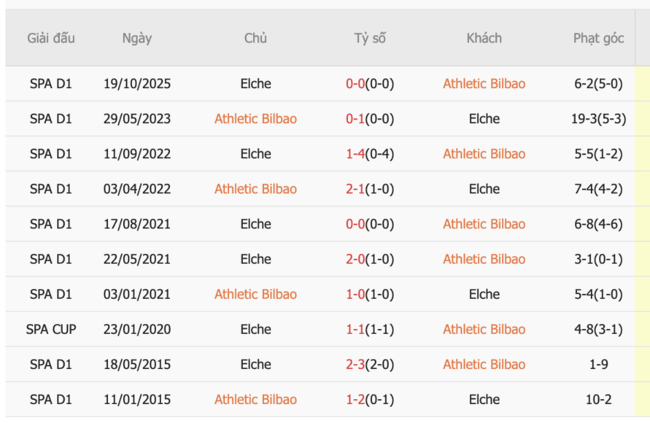Open Athletic Bilbao link in 17/08/2021 row
650x424 pixels.
pos(484,224)
